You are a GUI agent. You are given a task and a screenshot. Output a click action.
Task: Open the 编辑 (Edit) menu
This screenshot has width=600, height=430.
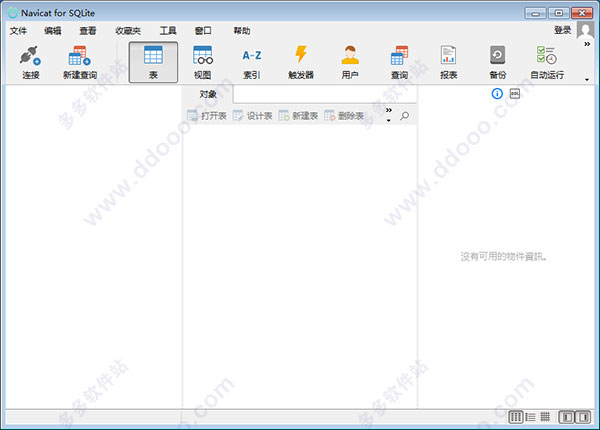[x=52, y=31]
